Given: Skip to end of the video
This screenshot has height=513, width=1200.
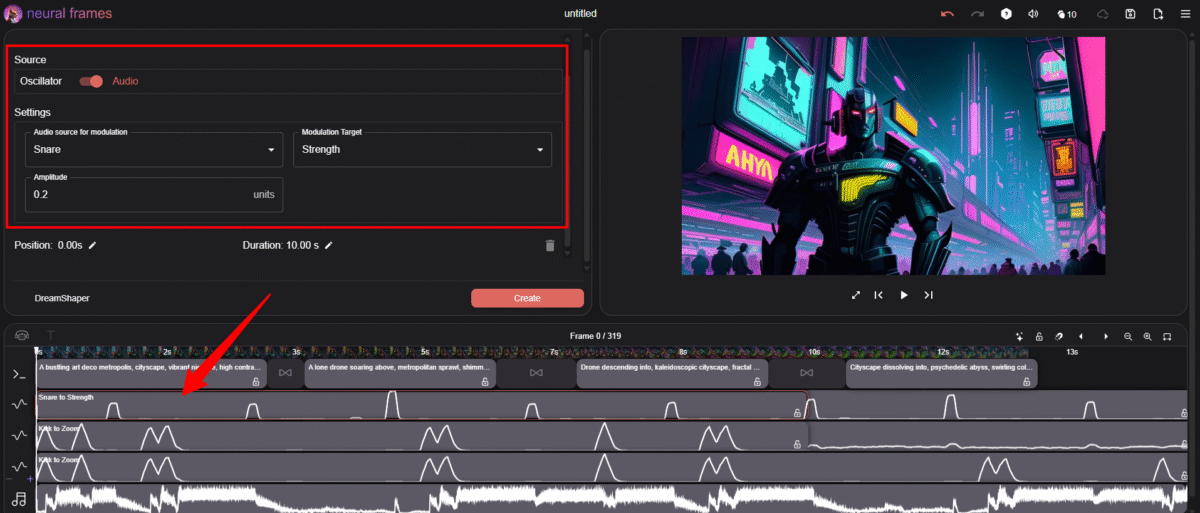Looking at the screenshot, I should 928,295.
